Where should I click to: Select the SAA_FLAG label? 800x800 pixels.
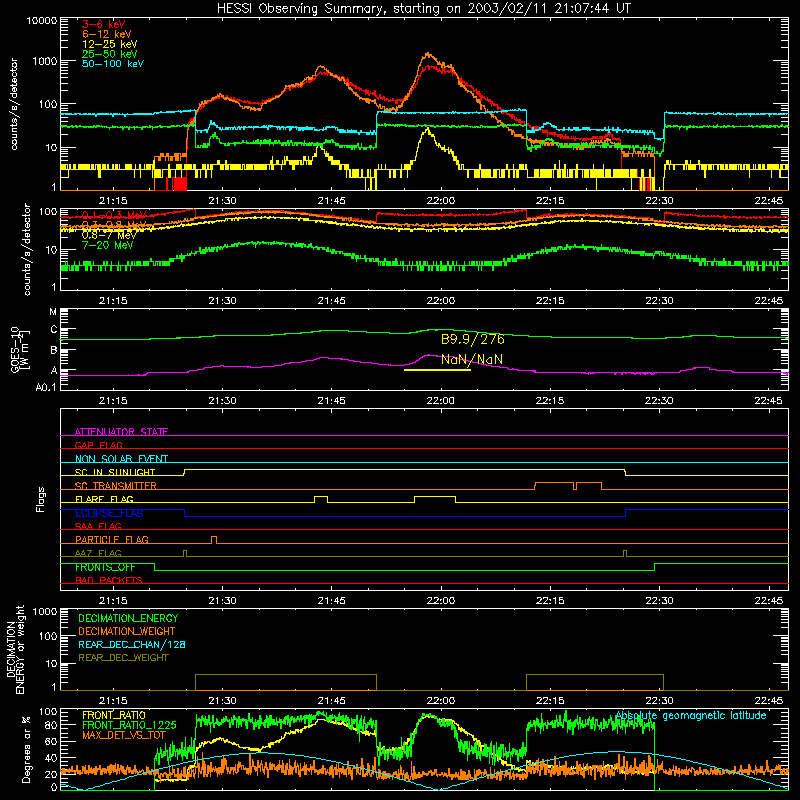(98, 526)
